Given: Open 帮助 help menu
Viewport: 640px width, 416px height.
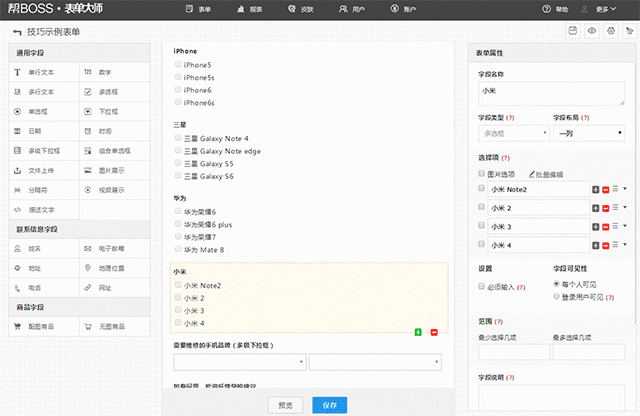Looking at the screenshot, I should [x=555, y=9].
